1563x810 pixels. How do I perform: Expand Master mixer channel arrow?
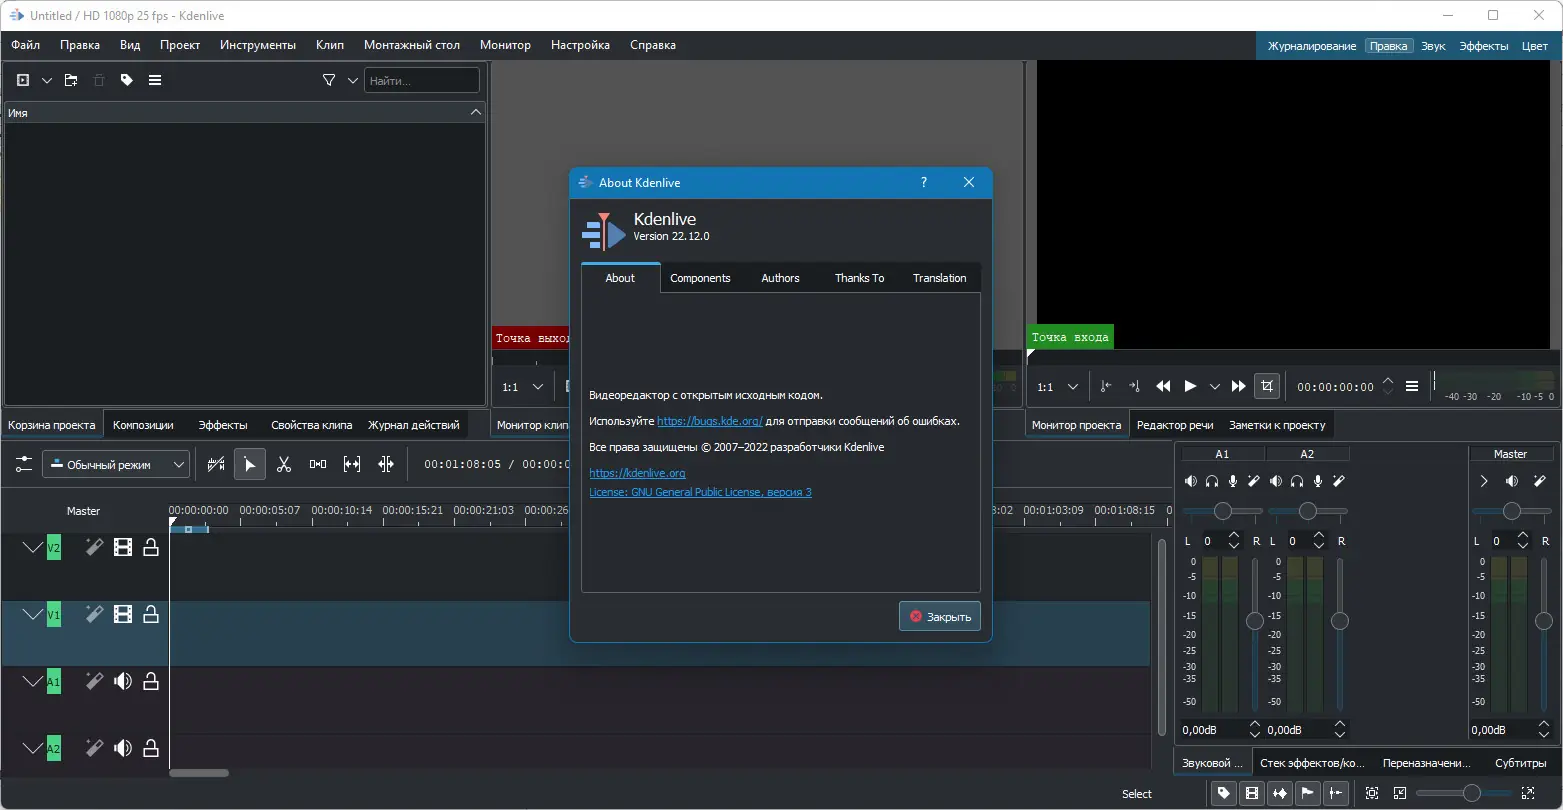1484,481
